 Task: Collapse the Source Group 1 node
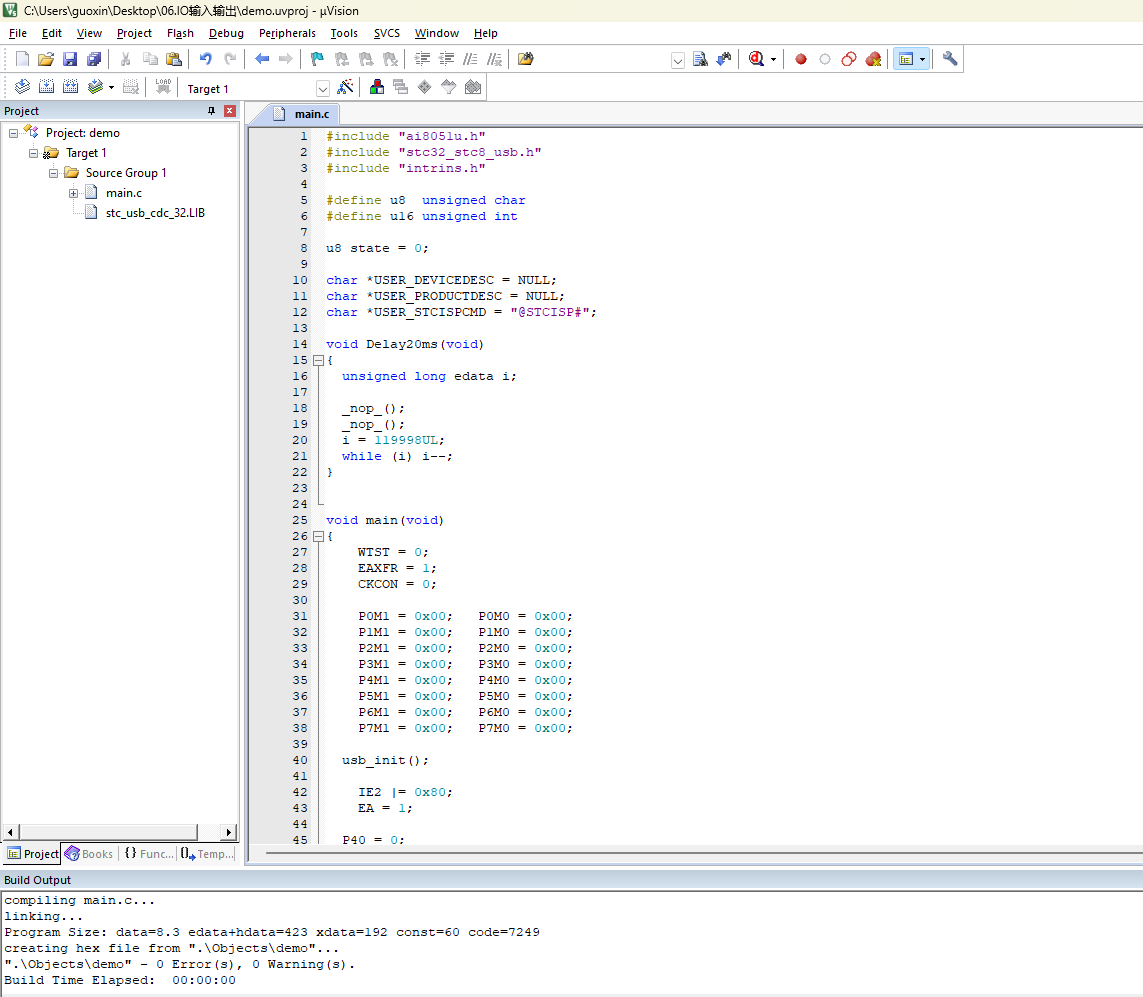53,173
